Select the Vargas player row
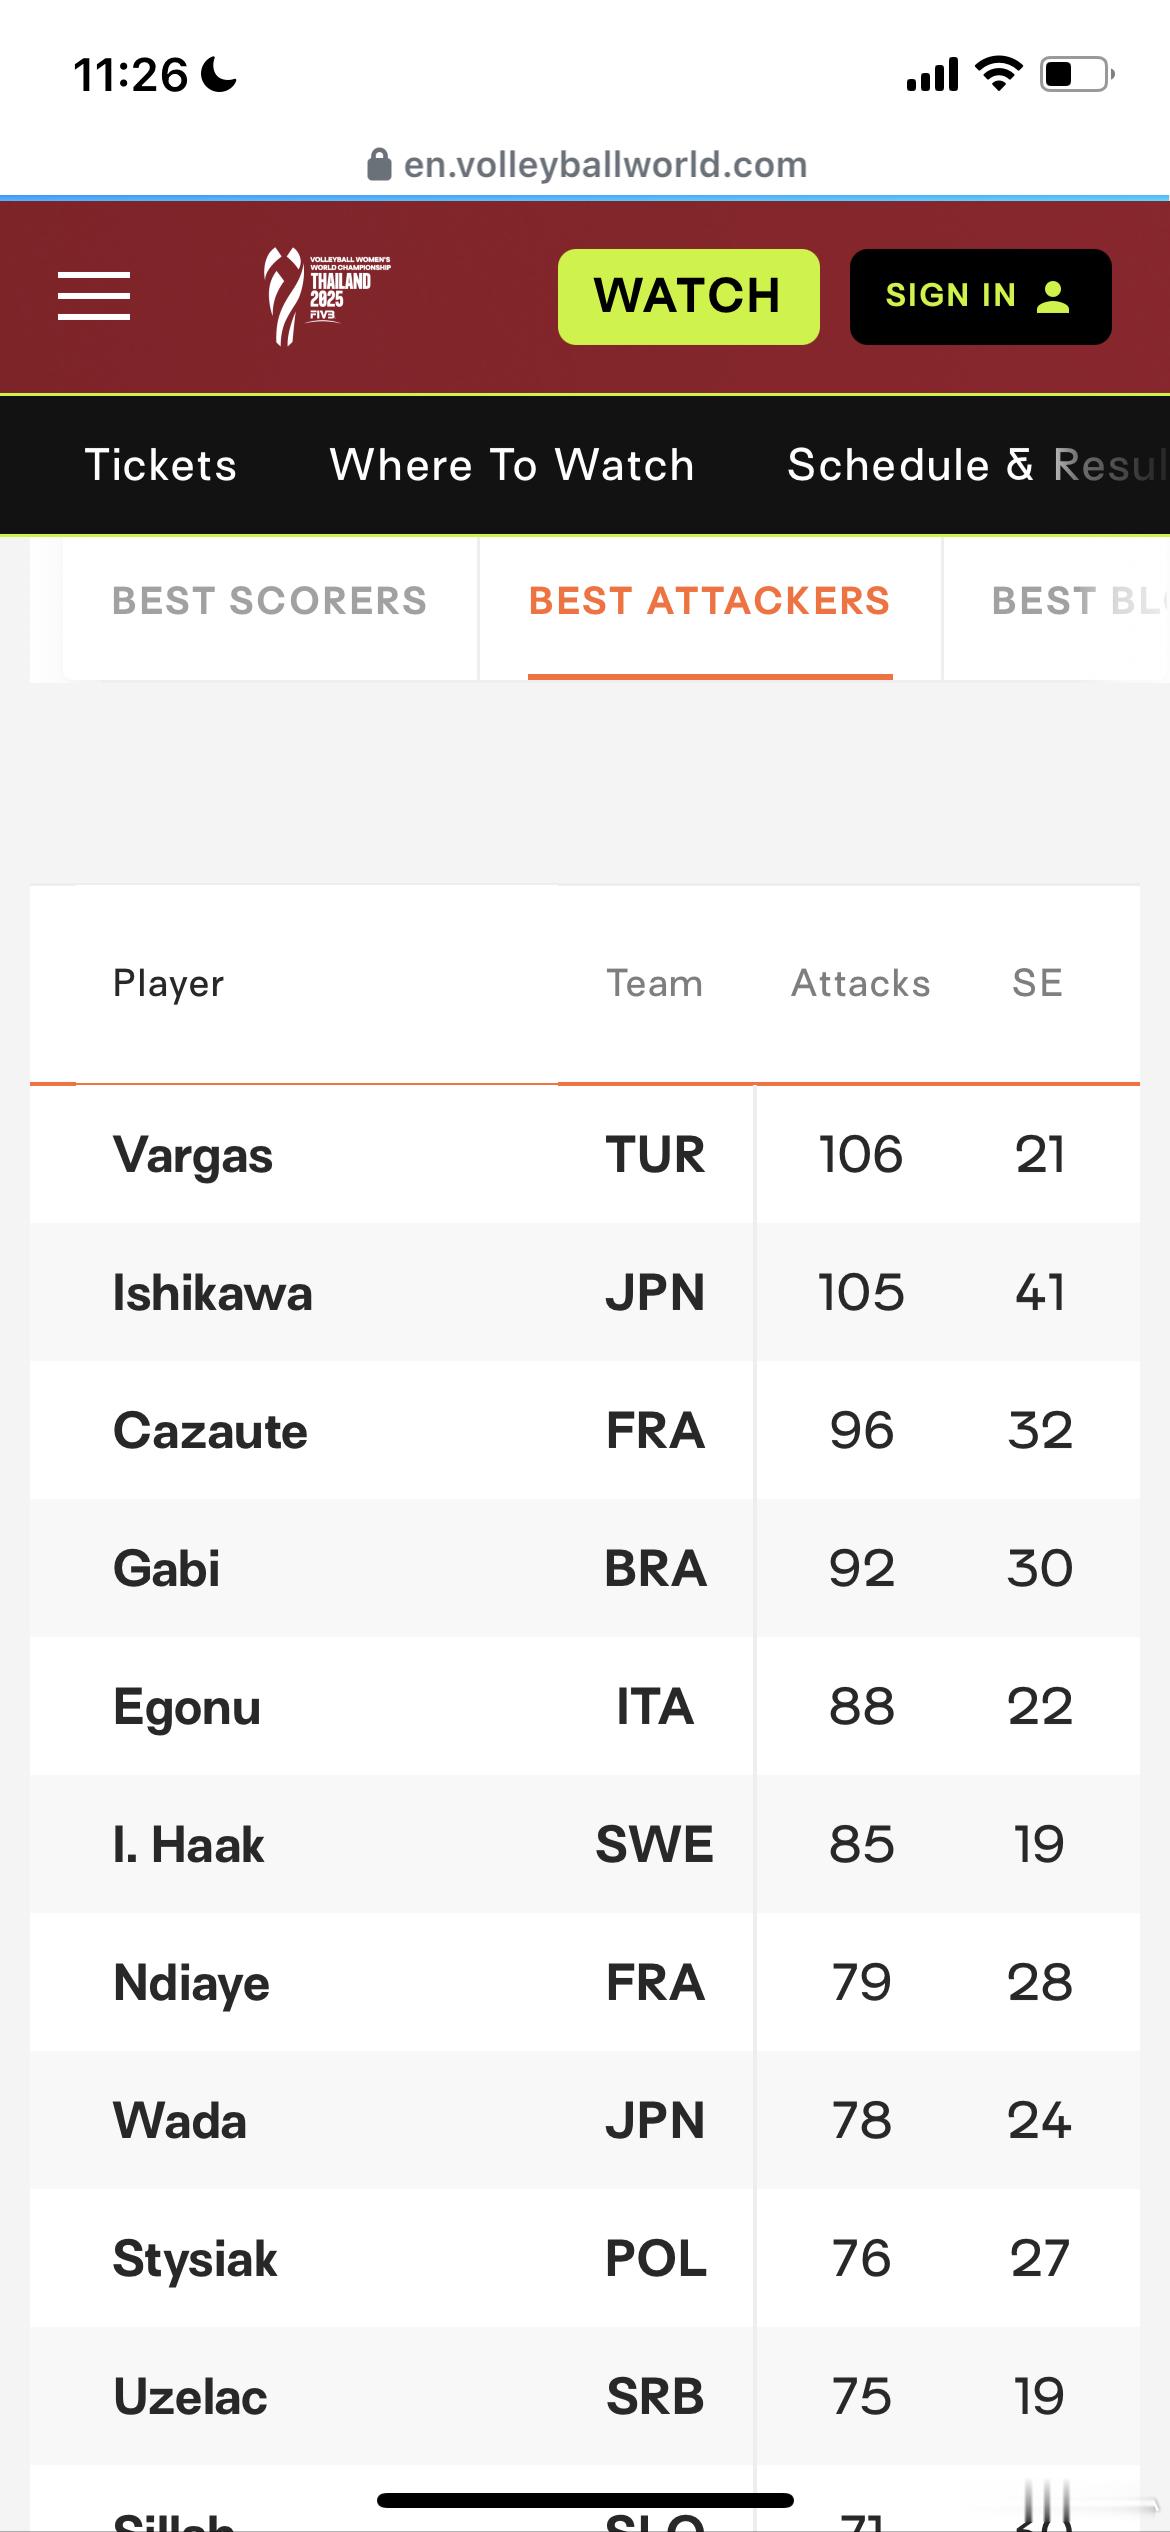This screenshot has width=1170, height=2532. 585,1154
